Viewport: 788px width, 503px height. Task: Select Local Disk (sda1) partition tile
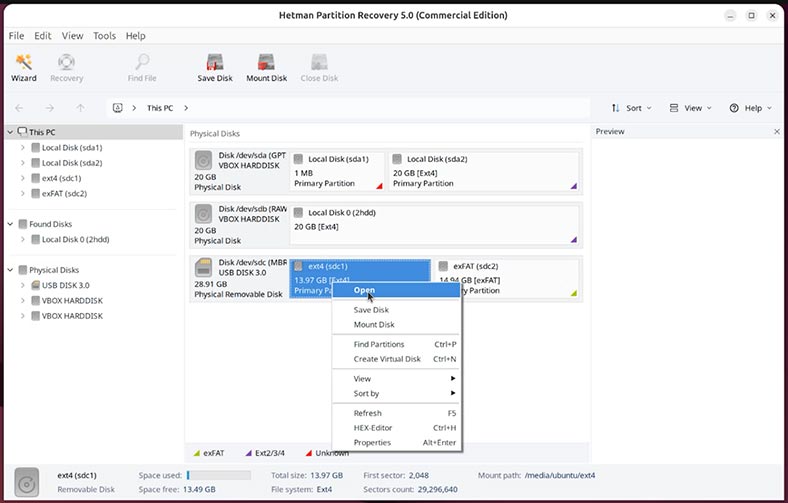coord(337,171)
